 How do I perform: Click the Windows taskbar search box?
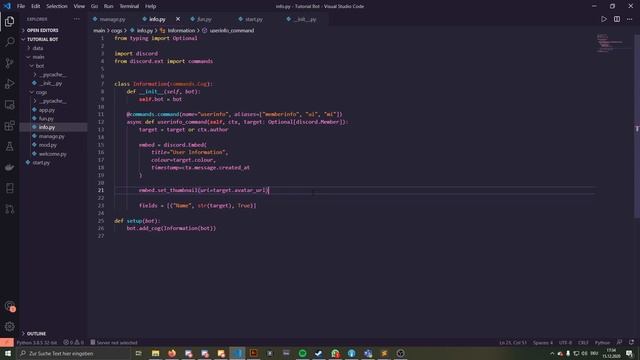pyautogui.click(x=73, y=353)
